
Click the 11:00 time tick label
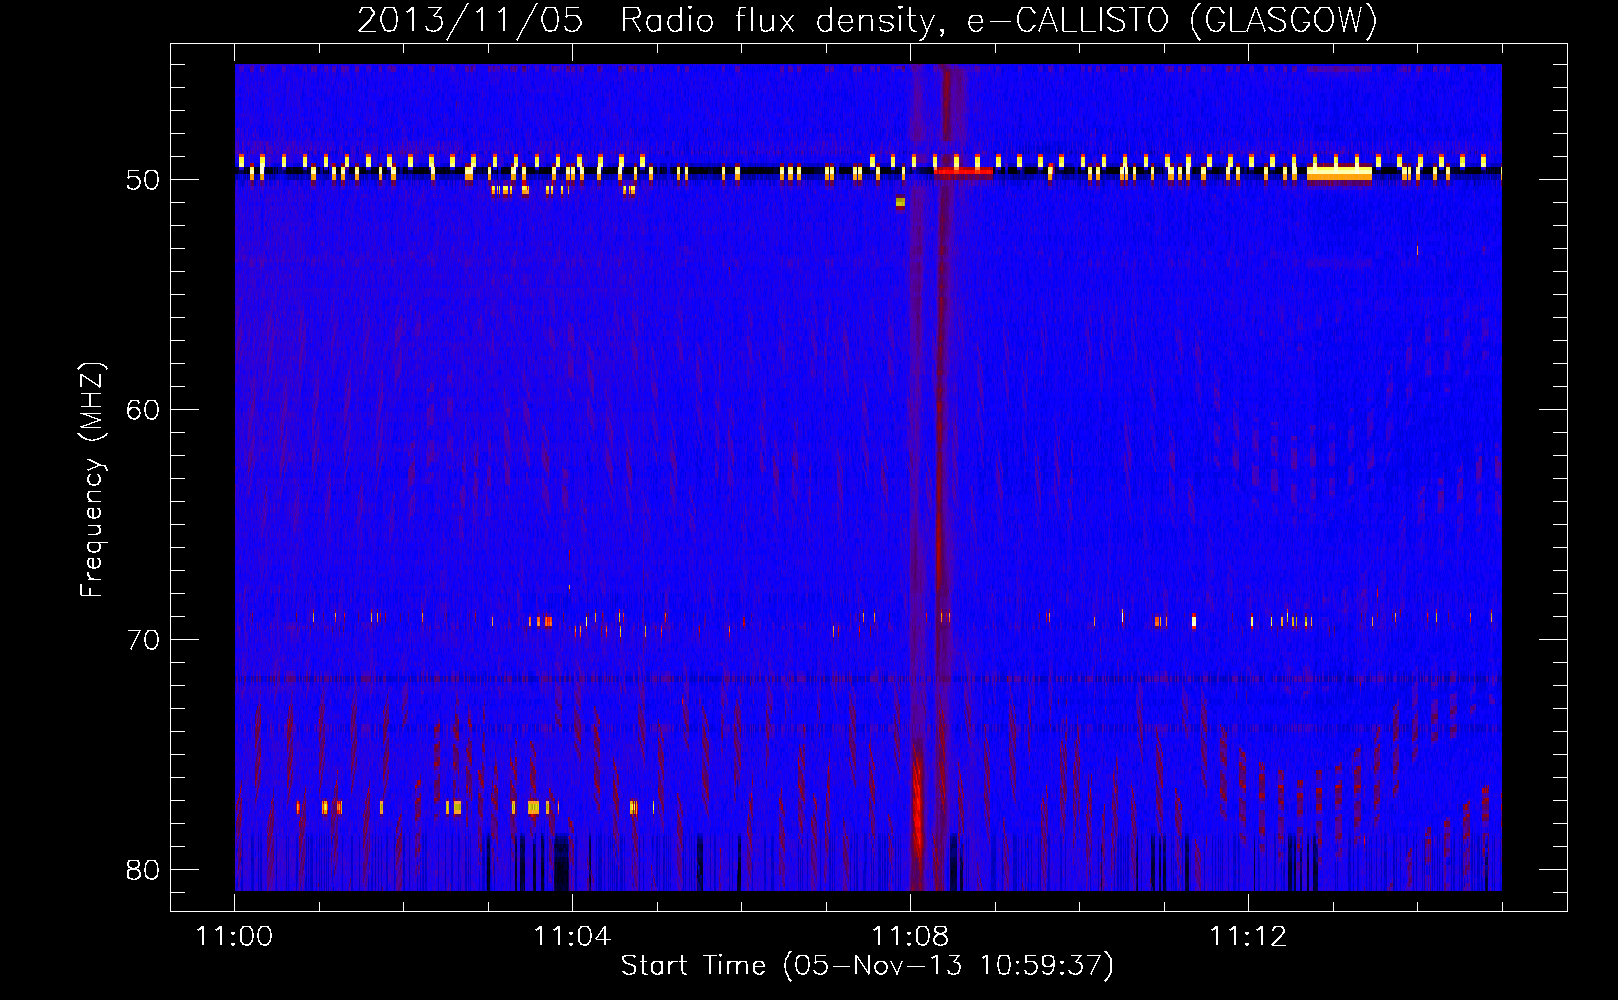click(x=235, y=937)
